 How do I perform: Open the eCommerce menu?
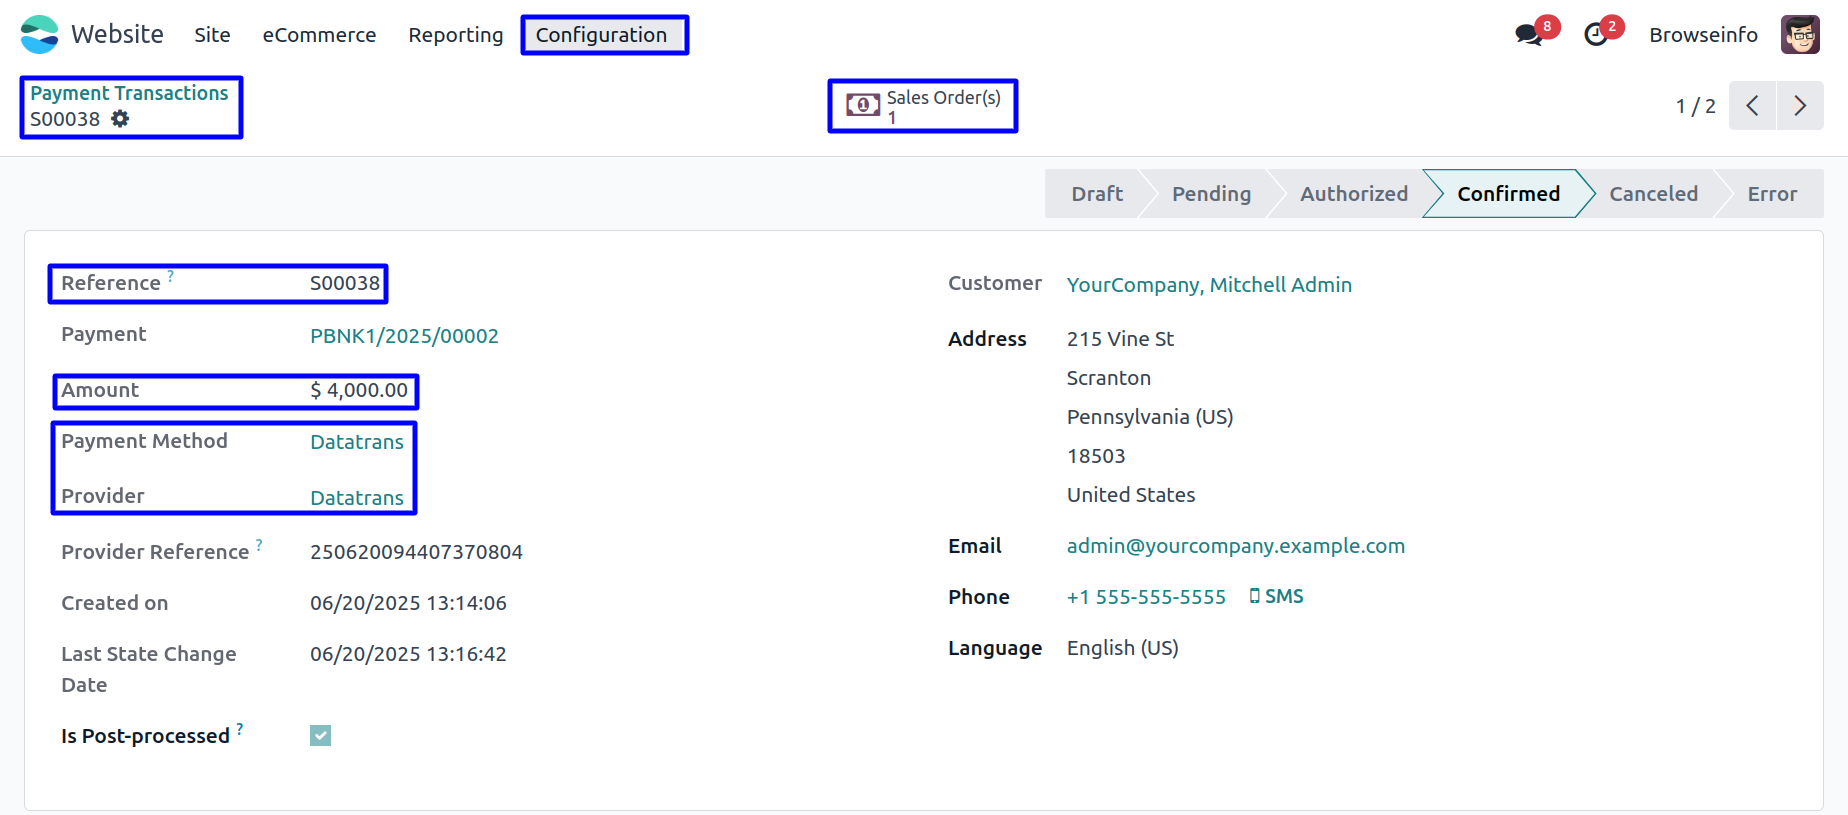[x=319, y=35]
